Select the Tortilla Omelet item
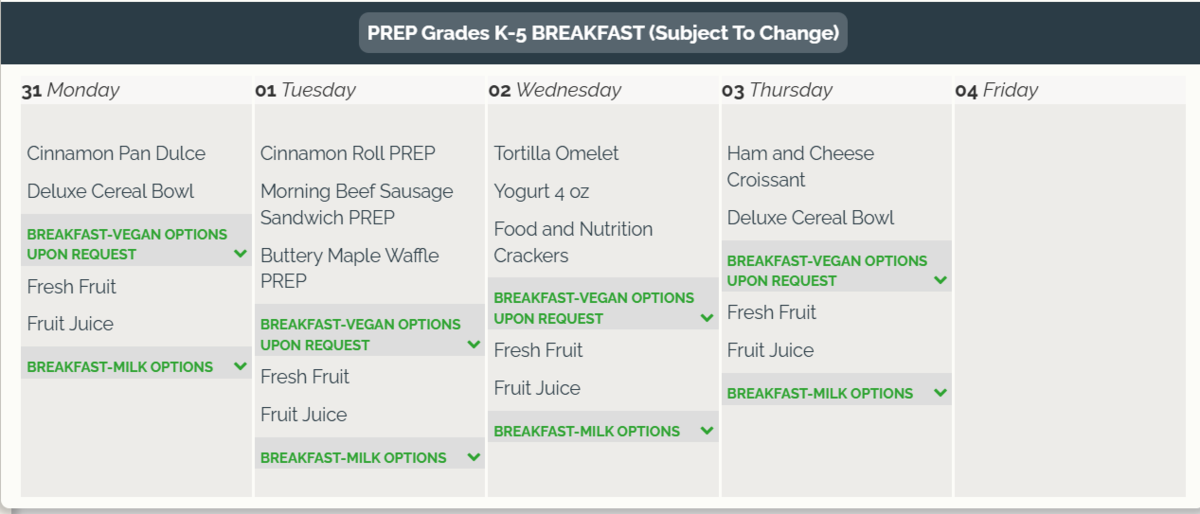The width and height of the screenshot is (1200, 514). 556,153
